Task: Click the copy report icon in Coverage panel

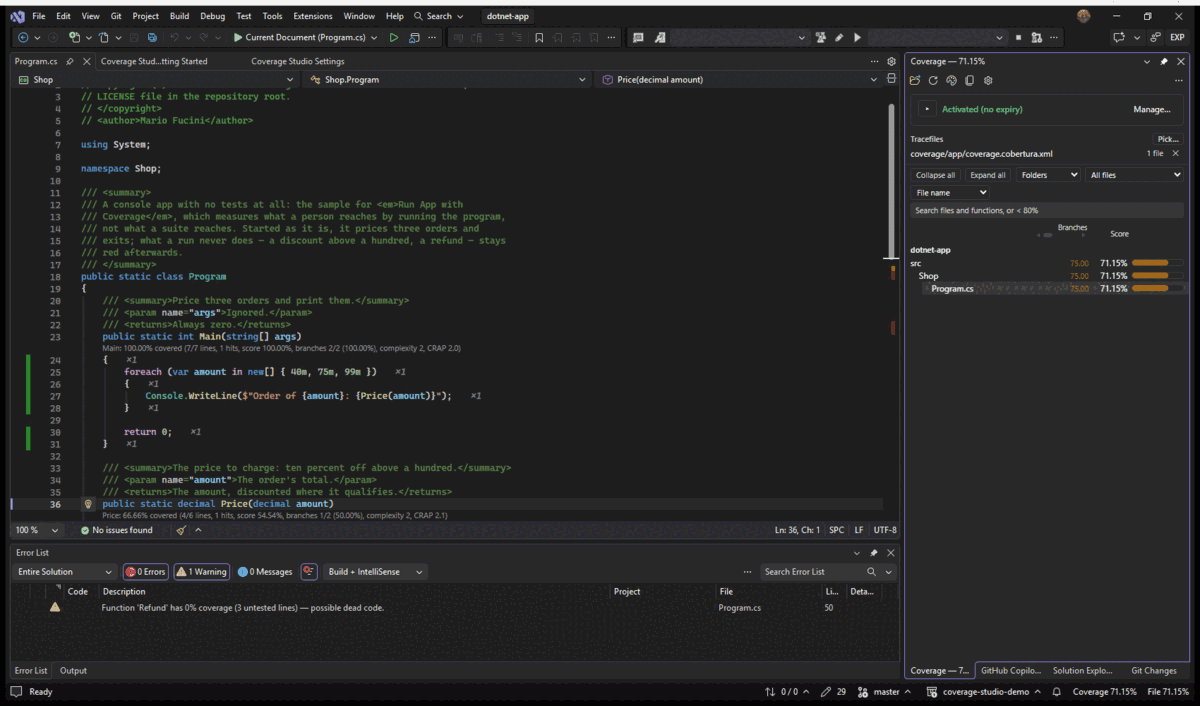Action: pyautogui.click(x=969, y=80)
